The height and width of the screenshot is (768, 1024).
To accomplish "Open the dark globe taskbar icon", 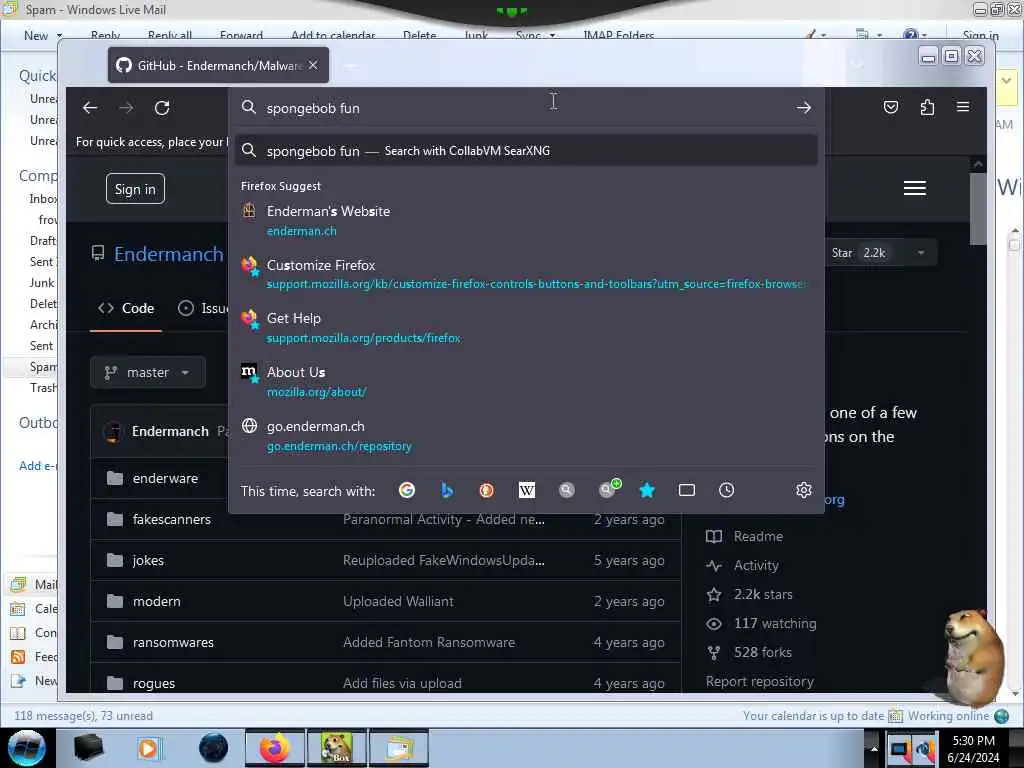I will pos(213,748).
